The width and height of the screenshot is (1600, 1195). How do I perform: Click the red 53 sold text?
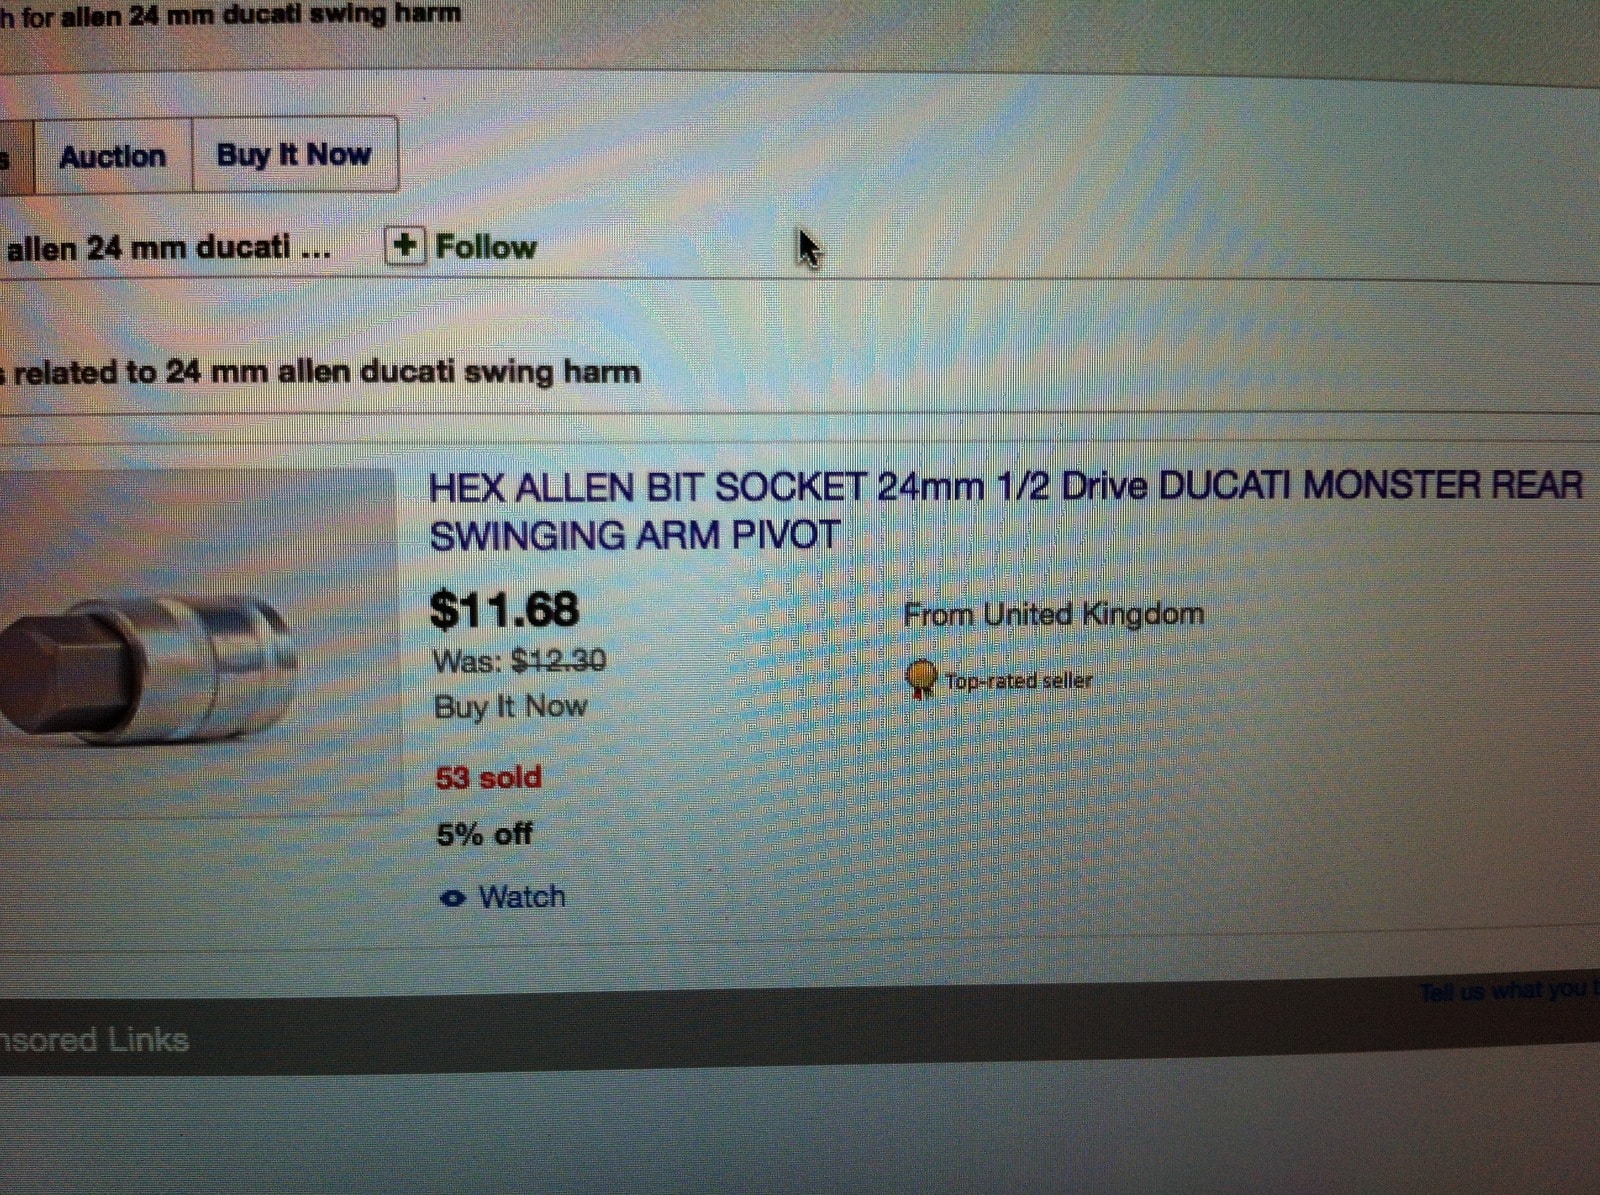point(488,777)
